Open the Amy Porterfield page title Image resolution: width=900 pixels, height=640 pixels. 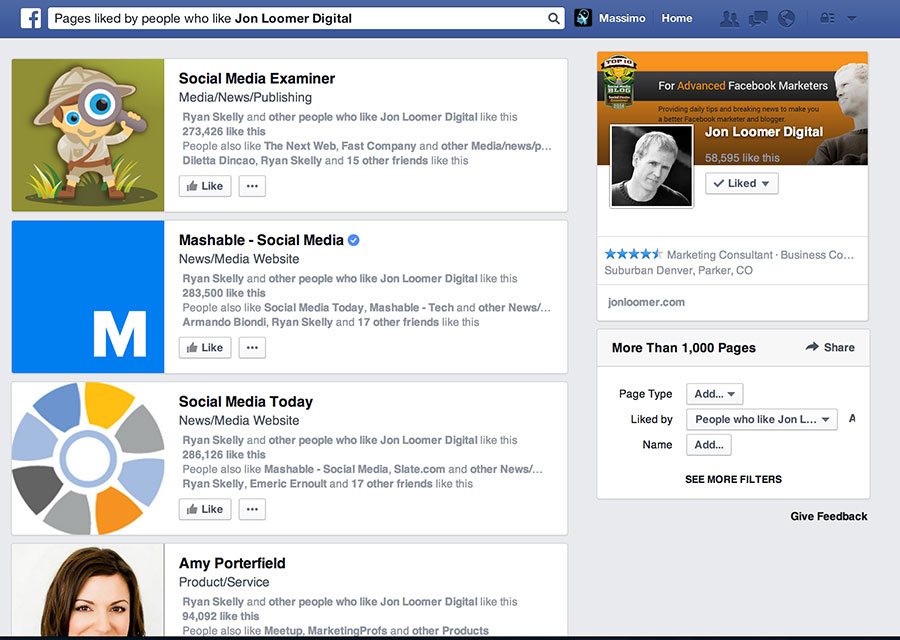[232, 563]
